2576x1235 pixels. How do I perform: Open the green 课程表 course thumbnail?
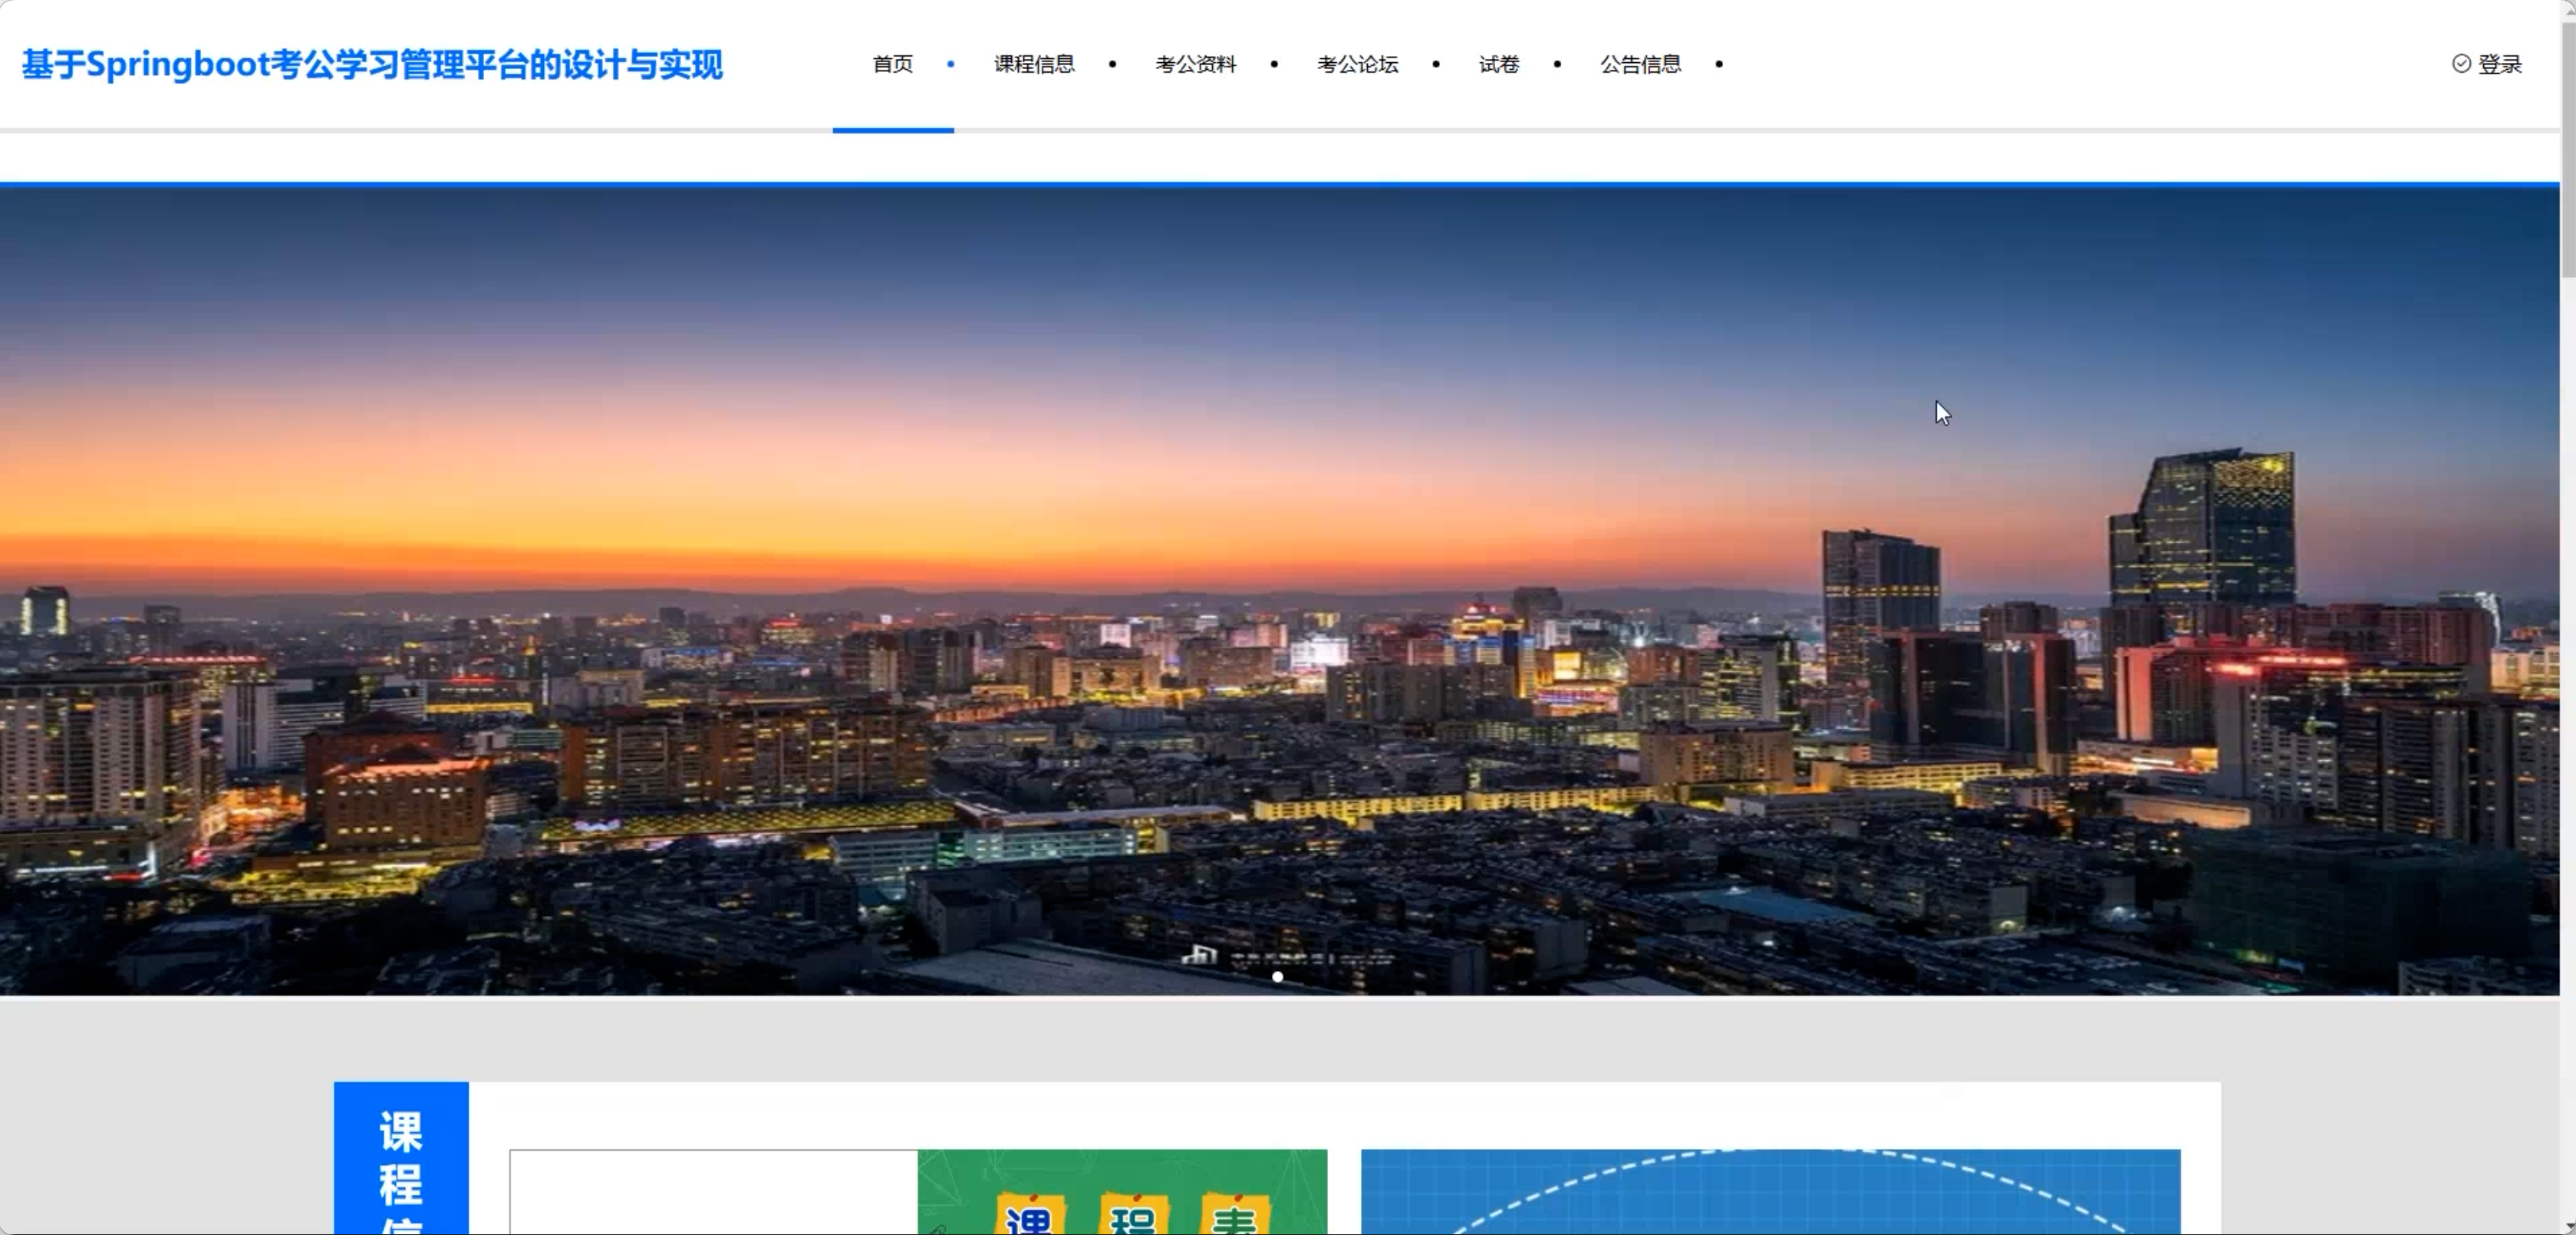(x=1122, y=1192)
